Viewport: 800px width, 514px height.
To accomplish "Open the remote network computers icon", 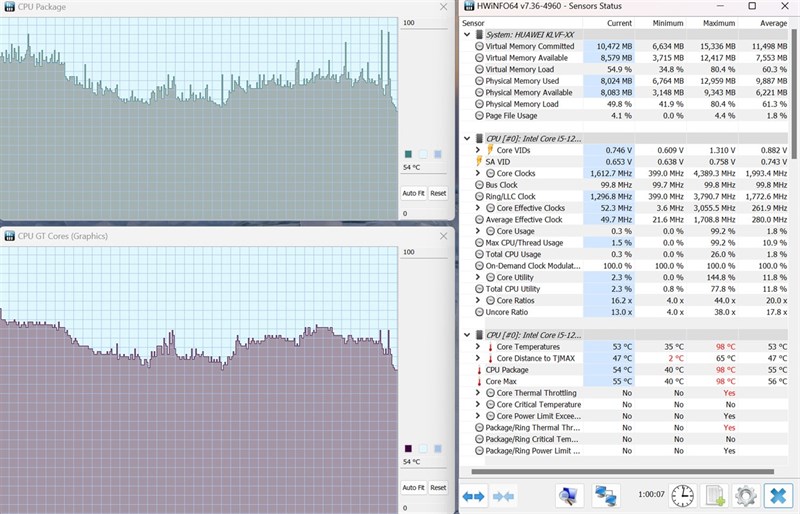I will tap(606, 496).
